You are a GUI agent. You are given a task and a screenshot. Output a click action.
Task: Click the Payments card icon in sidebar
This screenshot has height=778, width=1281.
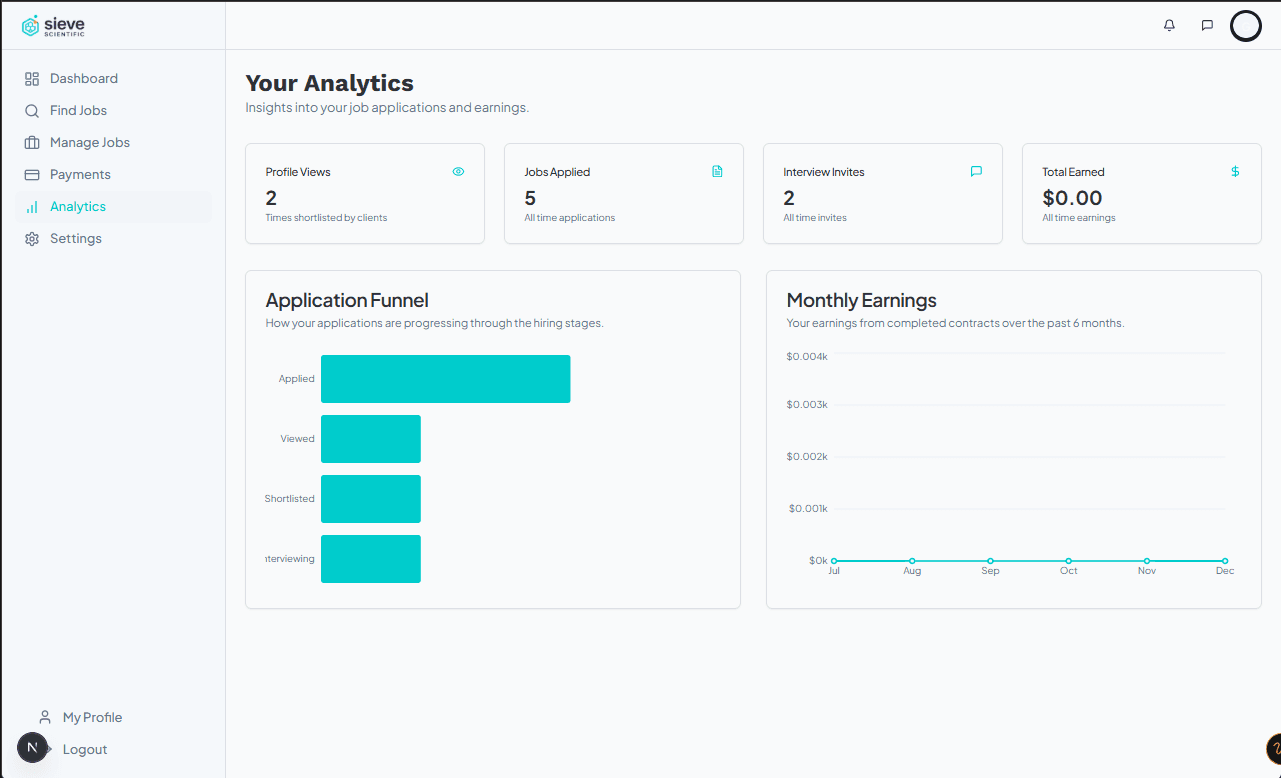tap(33, 174)
